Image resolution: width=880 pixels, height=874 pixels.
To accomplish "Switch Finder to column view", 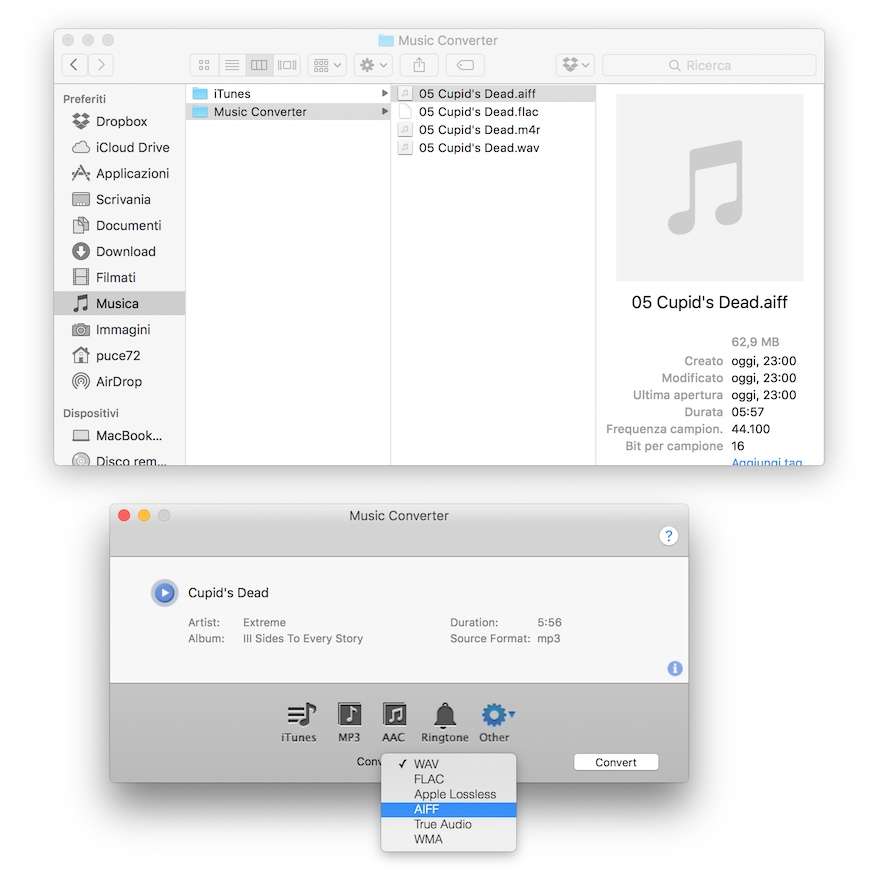I will 259,65.
